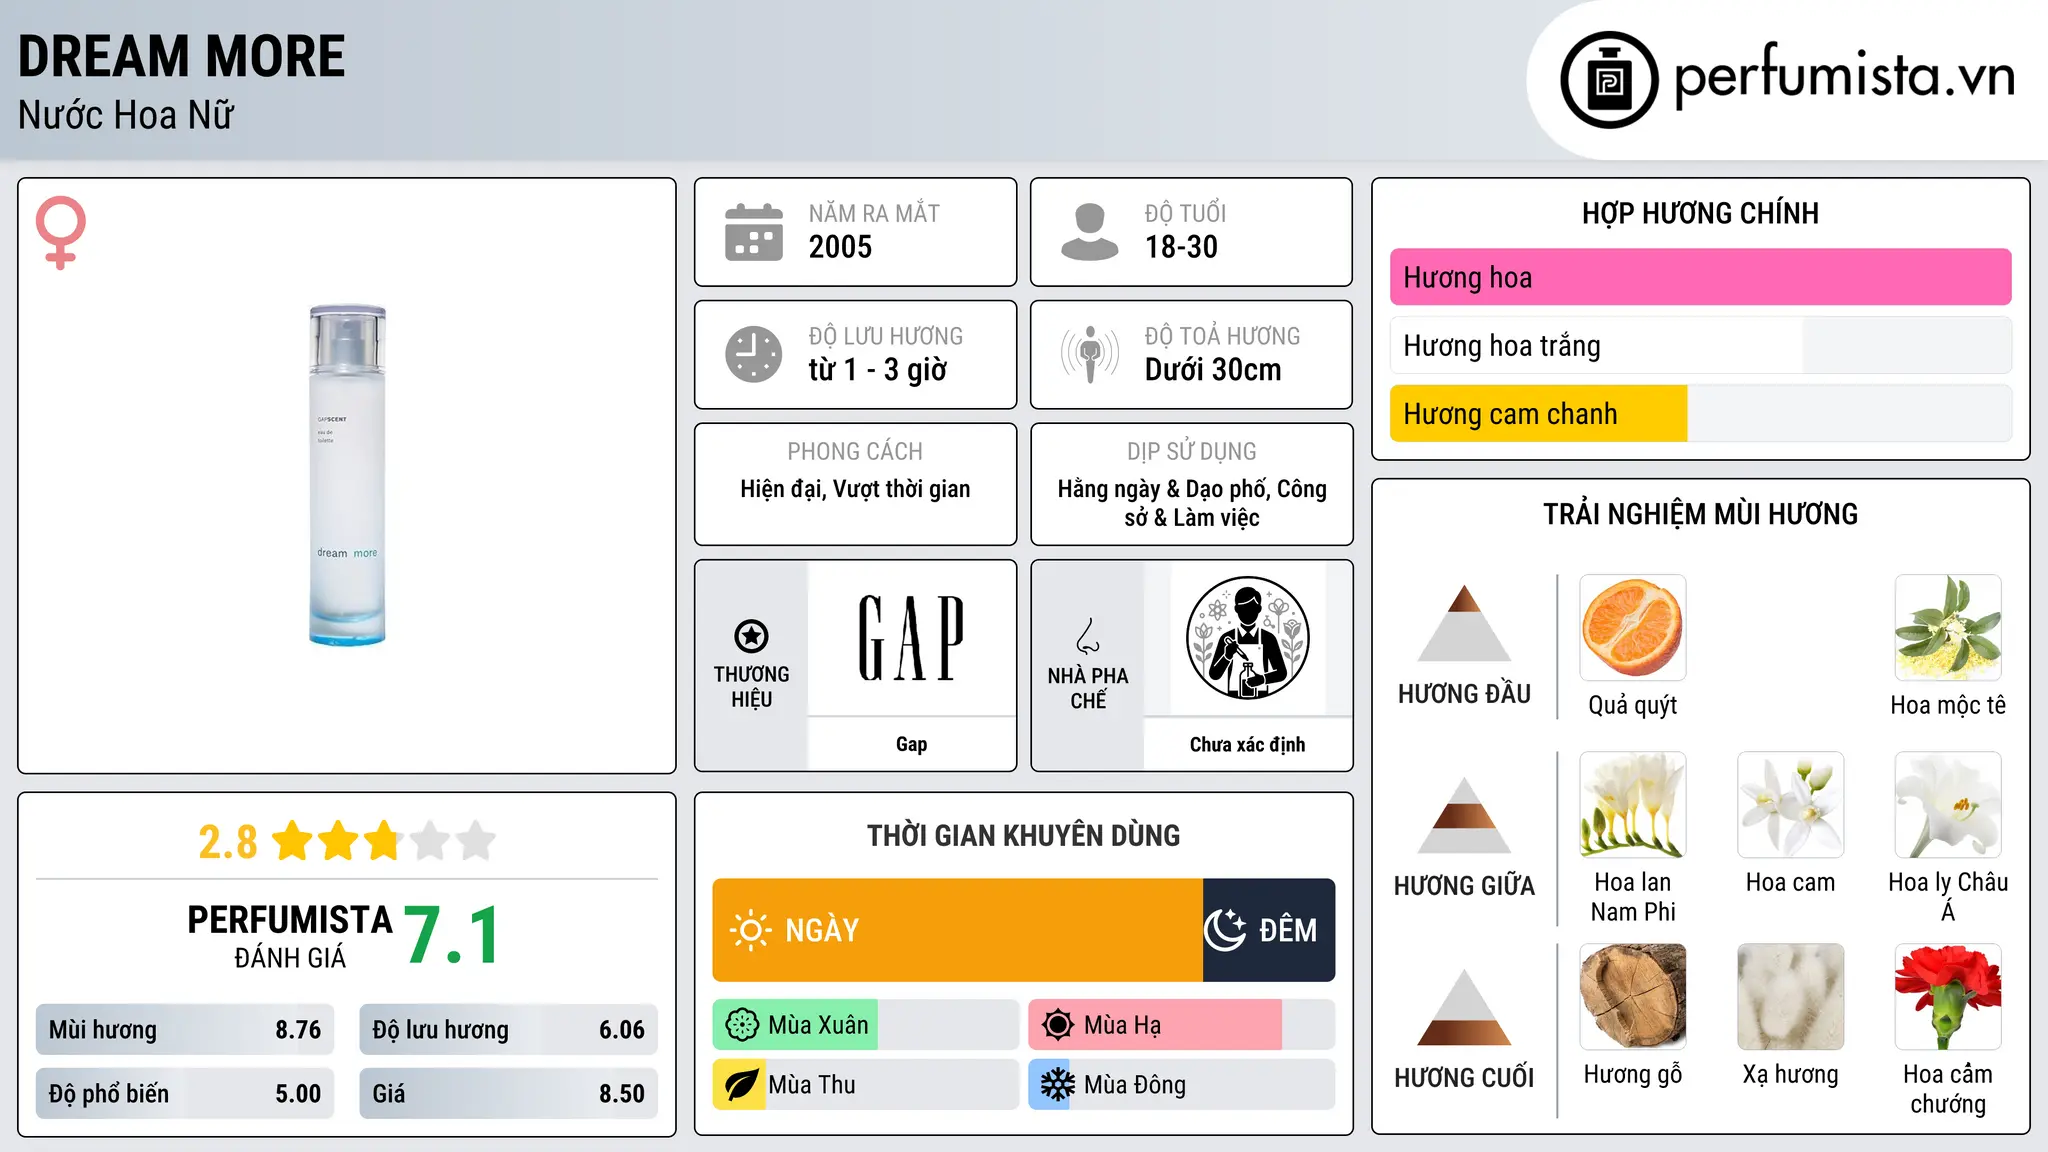2048x1152 pixels.
Task: Click the sillage icon beside Độ toả hương
Action: (1089, 354)
